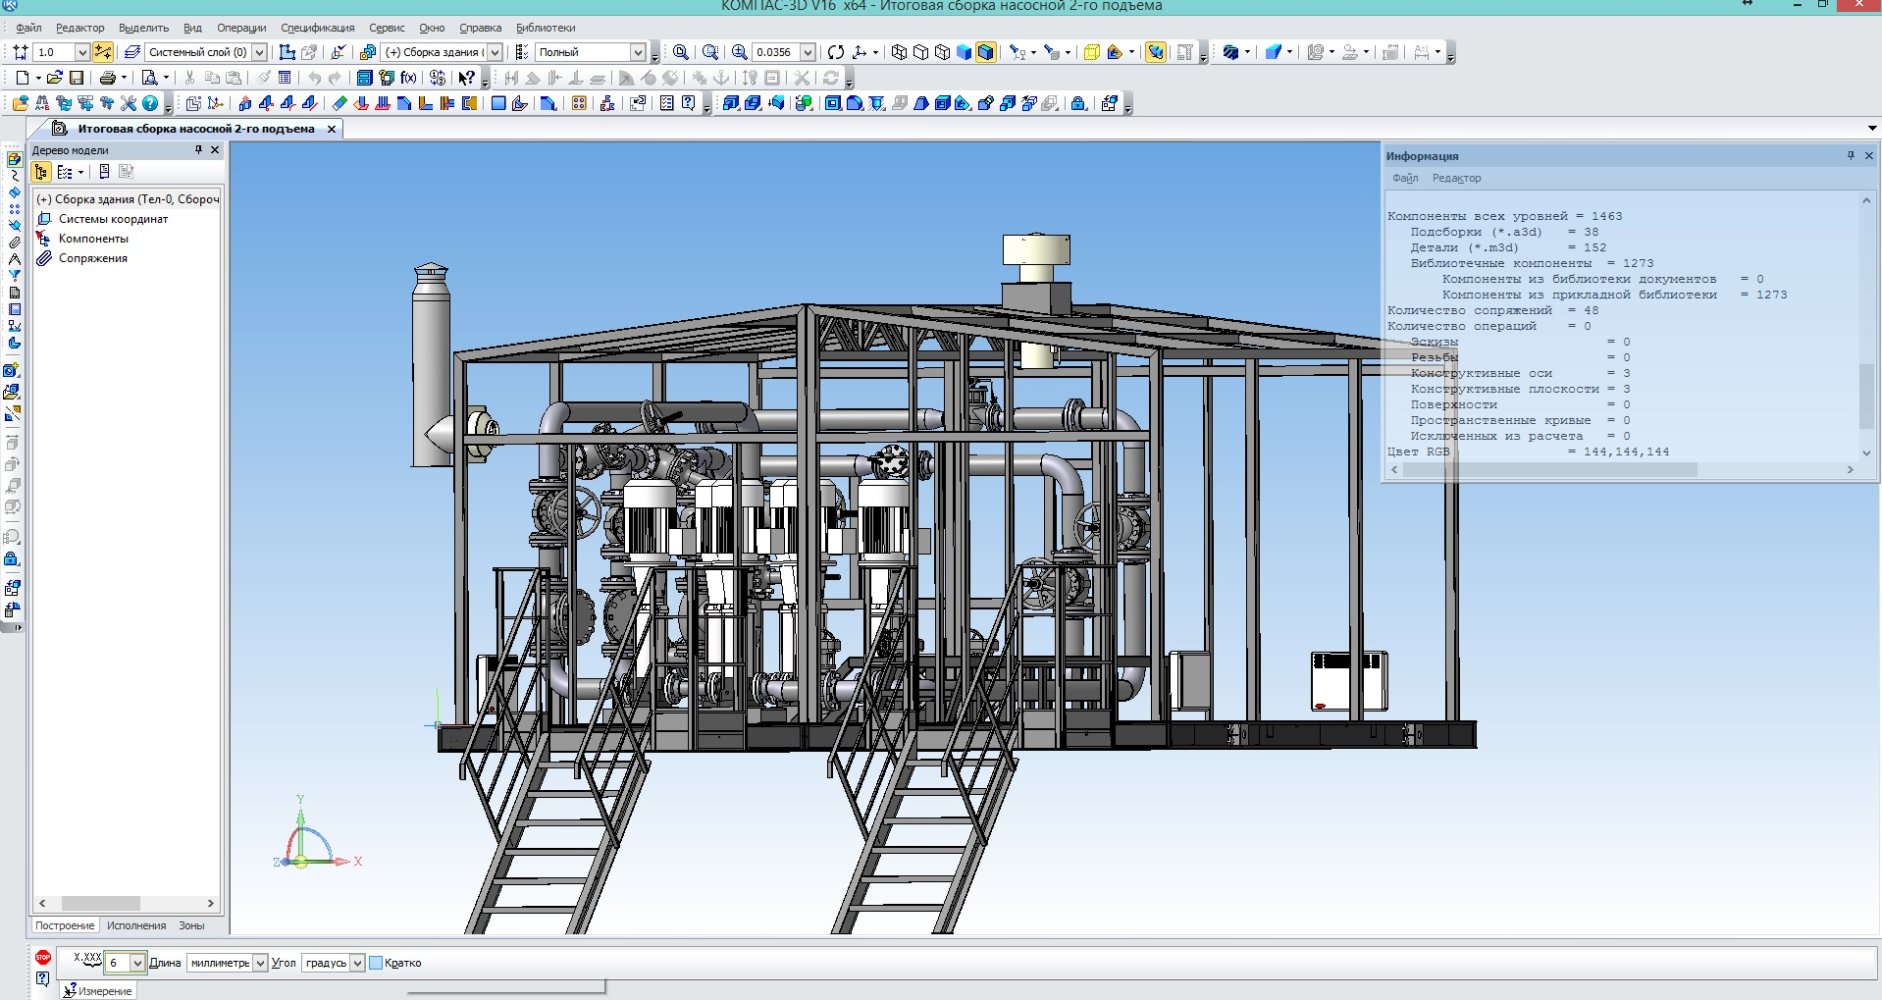Image resolution: width=1882 pixels, height=1000 pixels.
Task: Click the Измерение button at bottom
Action: tap(97, 991)
